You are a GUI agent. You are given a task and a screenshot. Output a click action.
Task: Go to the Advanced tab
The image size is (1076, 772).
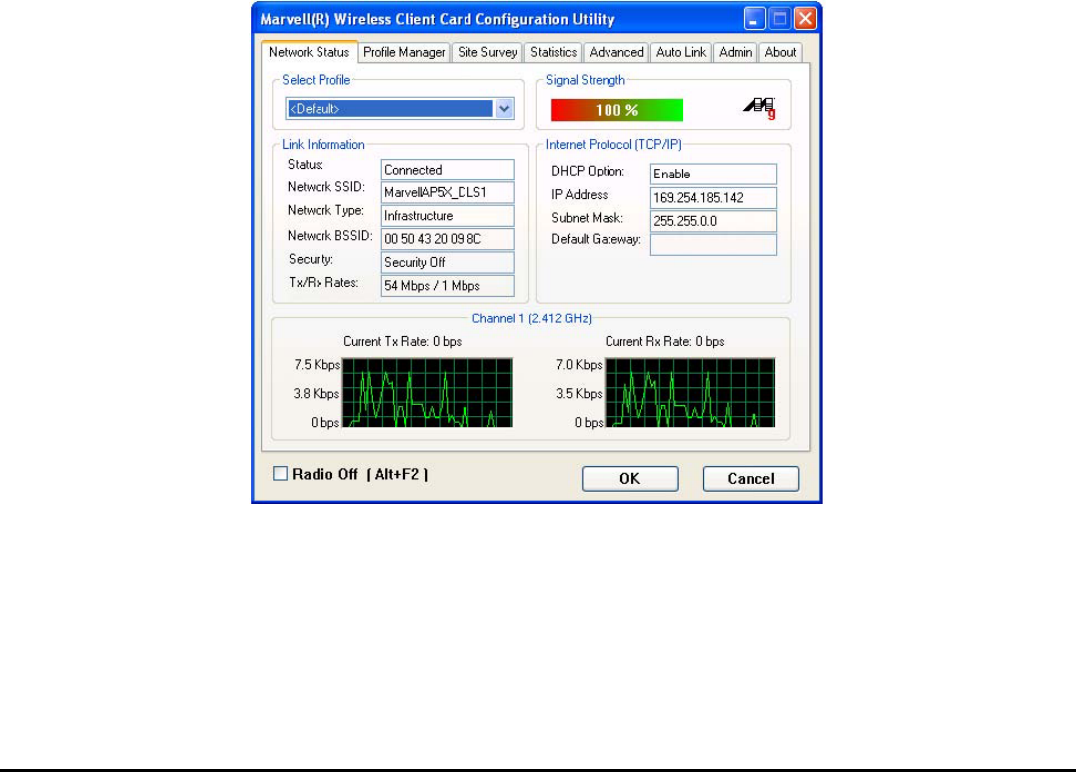tap(616, 52)
